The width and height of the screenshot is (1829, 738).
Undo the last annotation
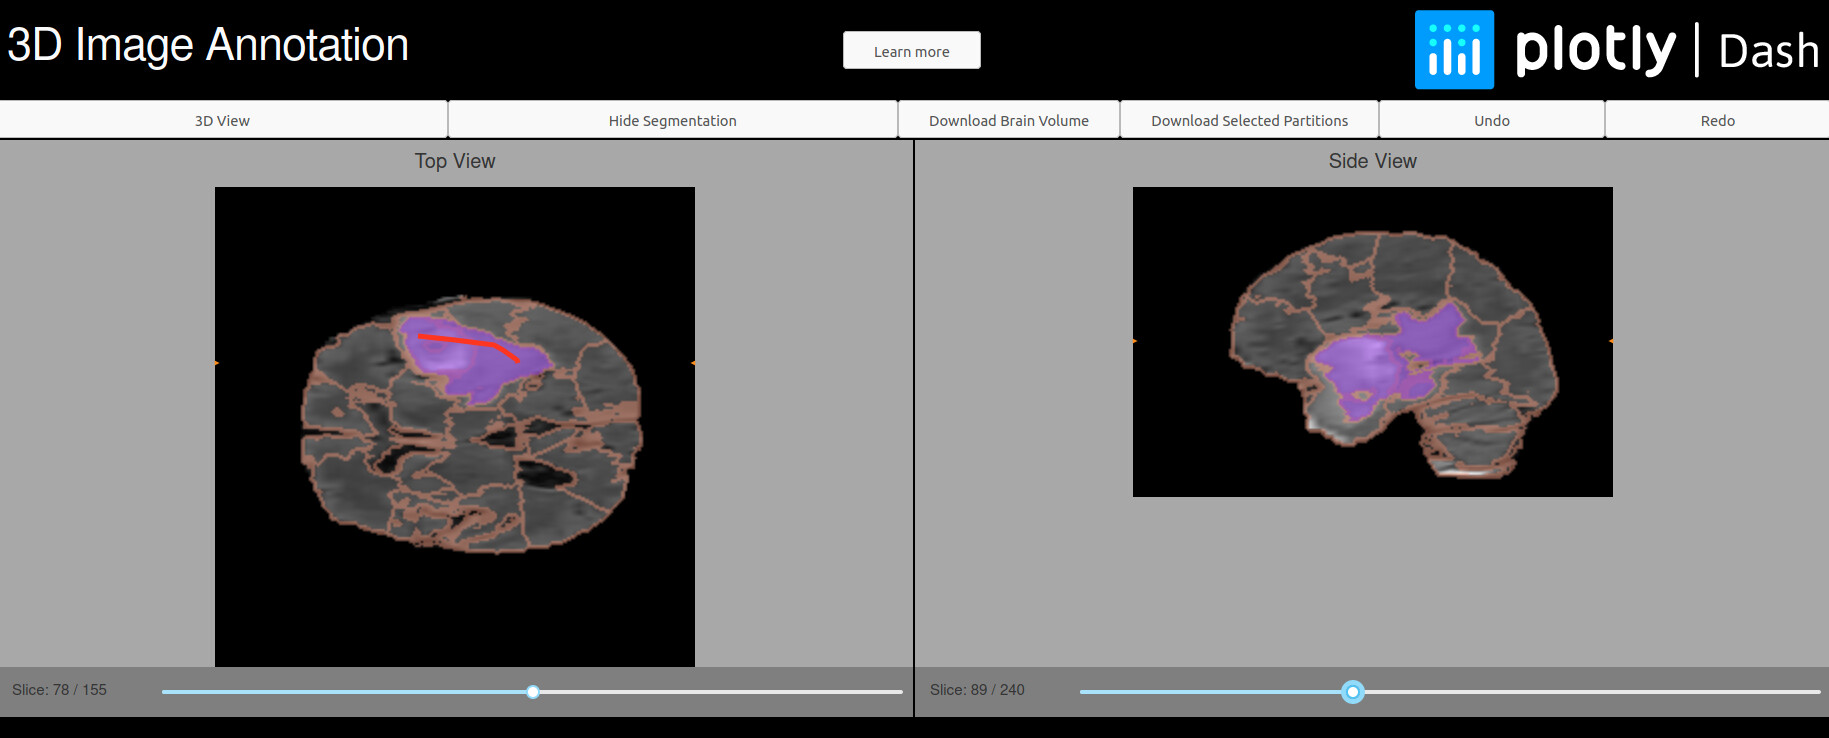(x=1492, y=120)
